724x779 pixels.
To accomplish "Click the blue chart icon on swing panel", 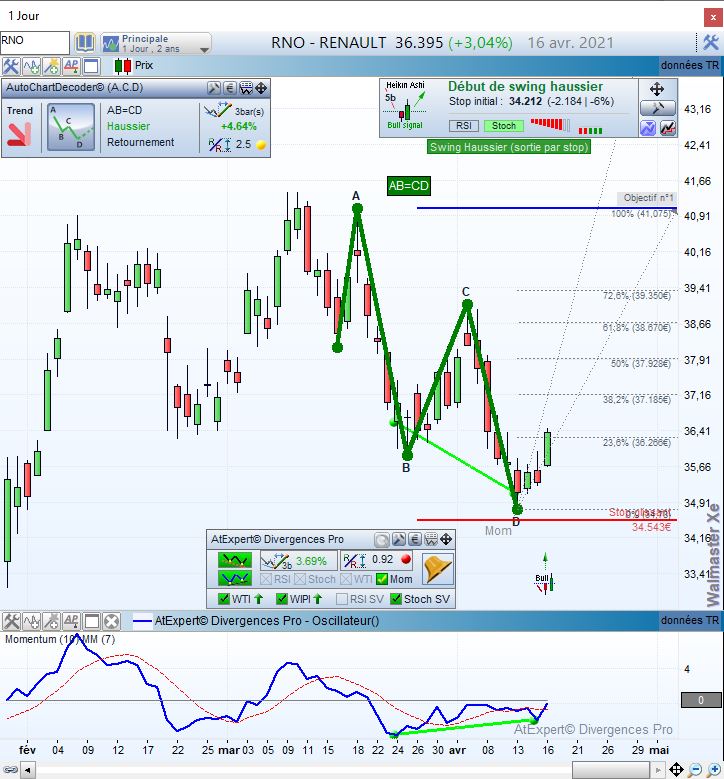I will tap(648, 128).
